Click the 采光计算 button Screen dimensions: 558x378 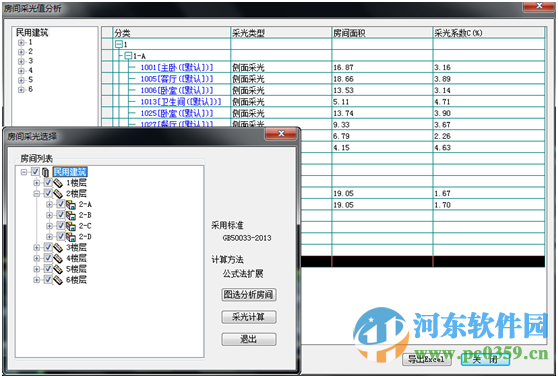(249, 317)
